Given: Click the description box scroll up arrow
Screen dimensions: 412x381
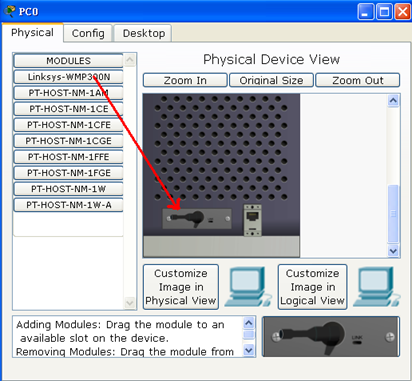Looking at the screenshot, I should pos(249,323).
